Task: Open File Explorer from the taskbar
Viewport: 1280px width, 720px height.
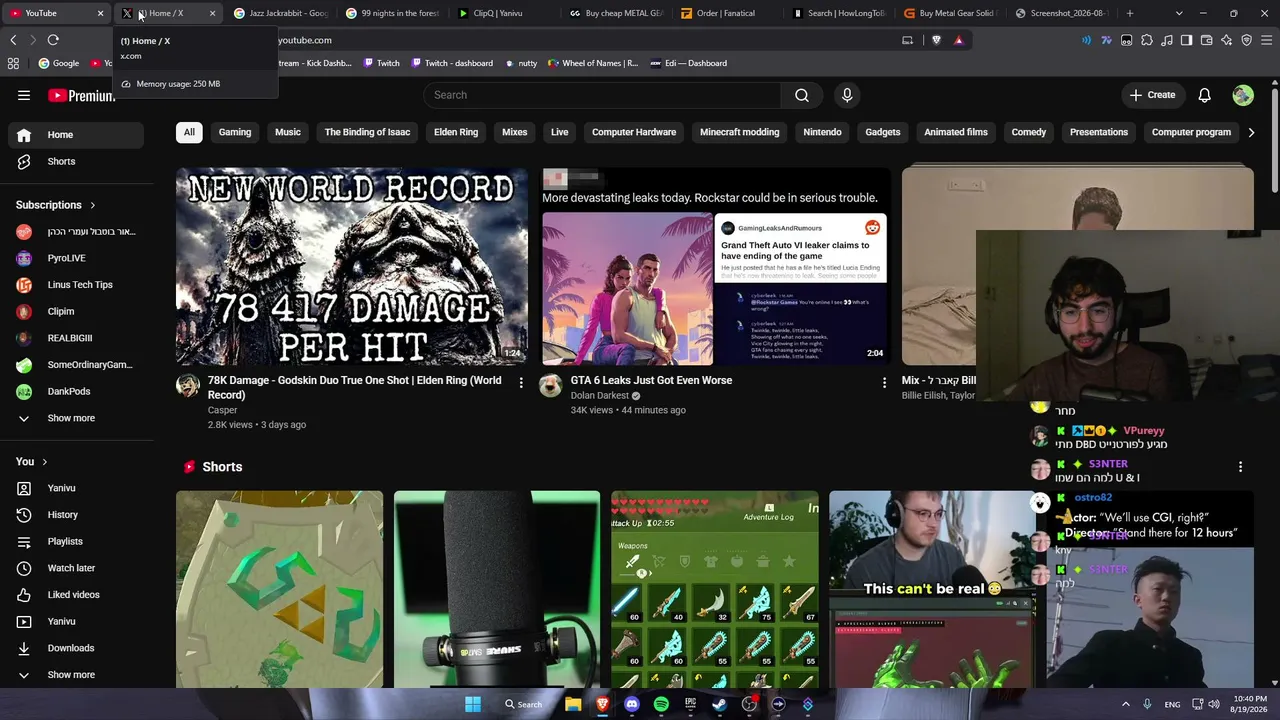Action: 573,704
